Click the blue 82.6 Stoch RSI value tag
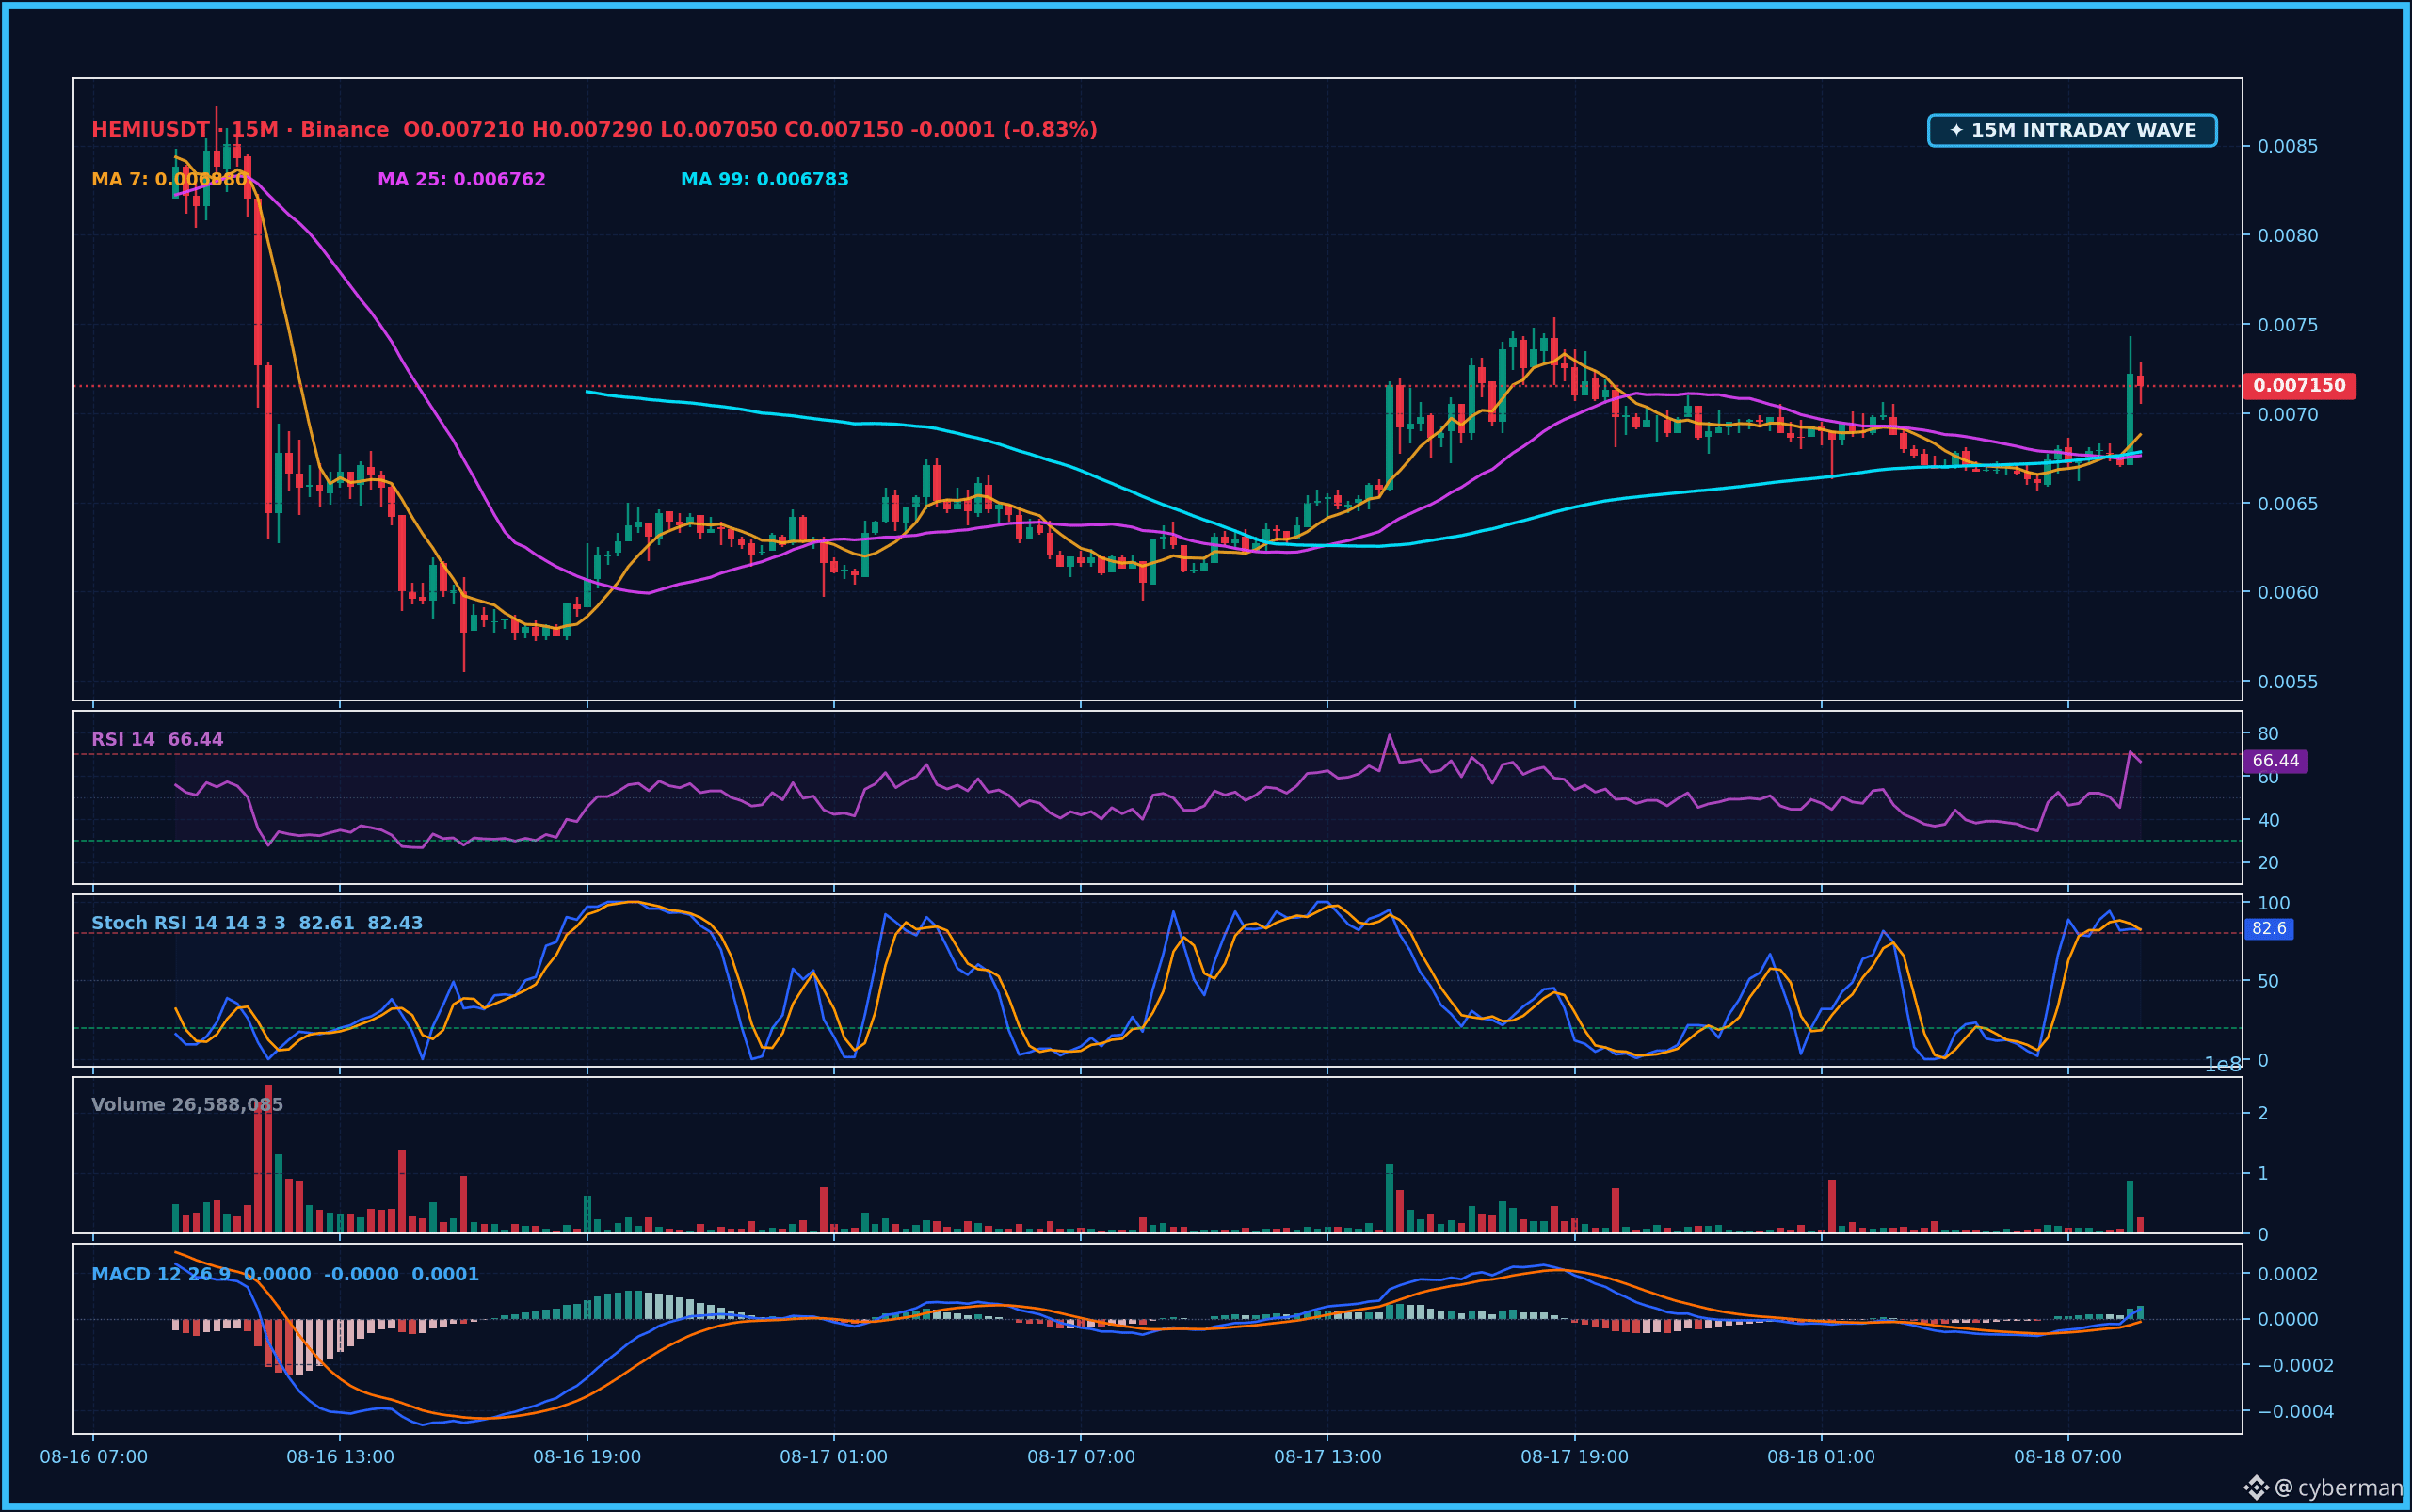Image resolution: width=2412 pixels, height=1512 pixels. pyautogui.click(x=2269, y=929)
